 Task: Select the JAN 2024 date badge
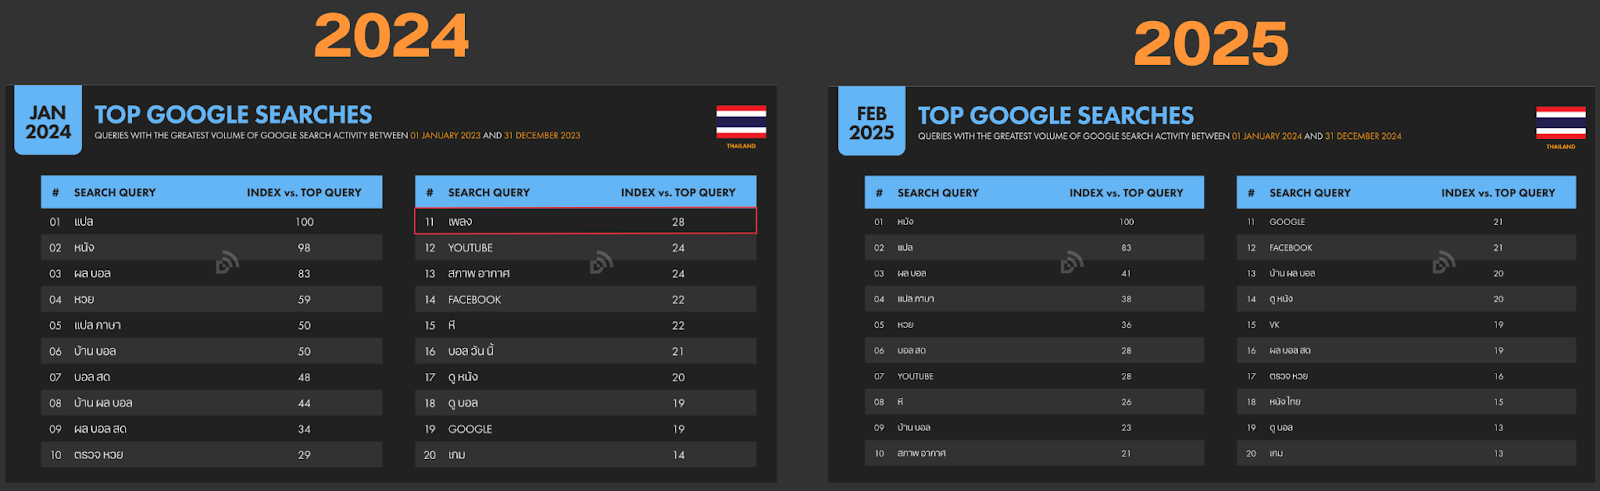click(x=48, y=122)
